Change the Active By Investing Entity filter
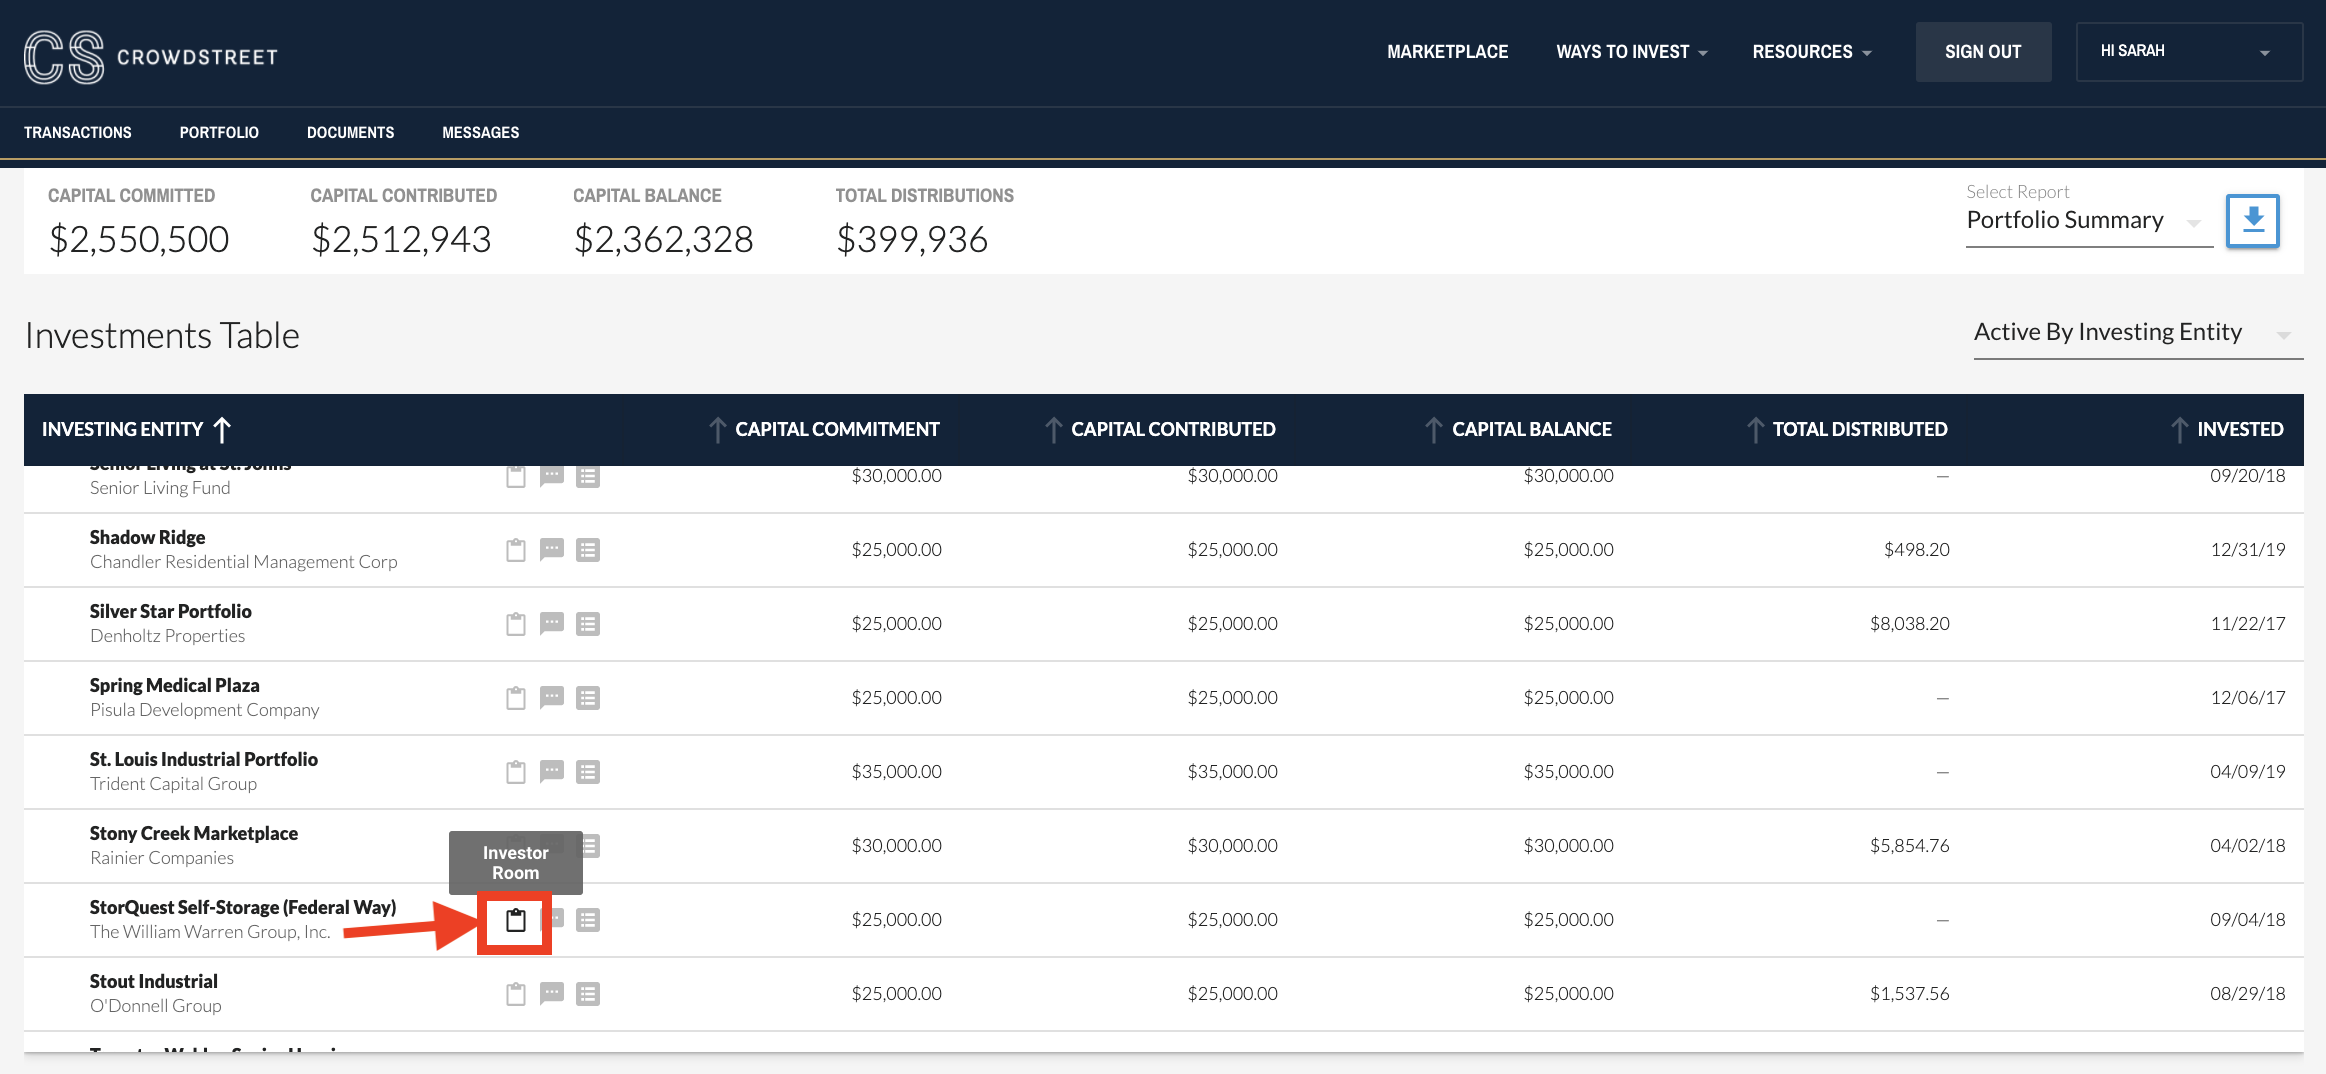The image size is (2326, 1074). [2137, 333]
